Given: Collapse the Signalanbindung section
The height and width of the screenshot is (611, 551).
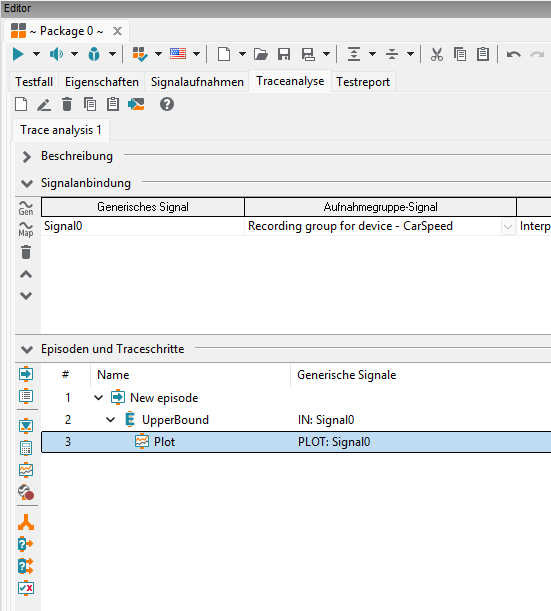Looking at the screenshot, I should pos(26,183).
